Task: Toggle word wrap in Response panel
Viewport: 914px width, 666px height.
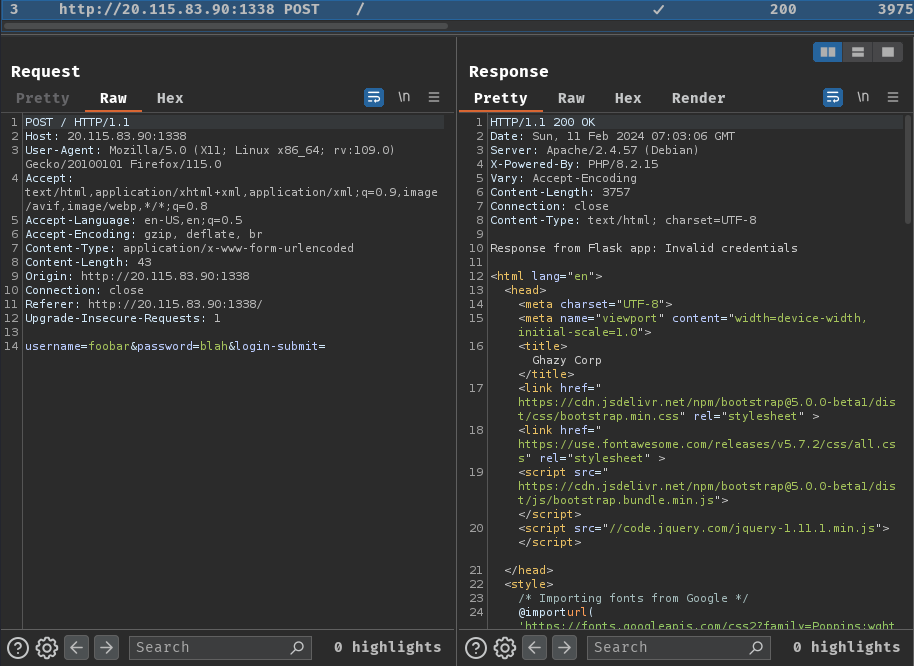Action: click(833, 97)
